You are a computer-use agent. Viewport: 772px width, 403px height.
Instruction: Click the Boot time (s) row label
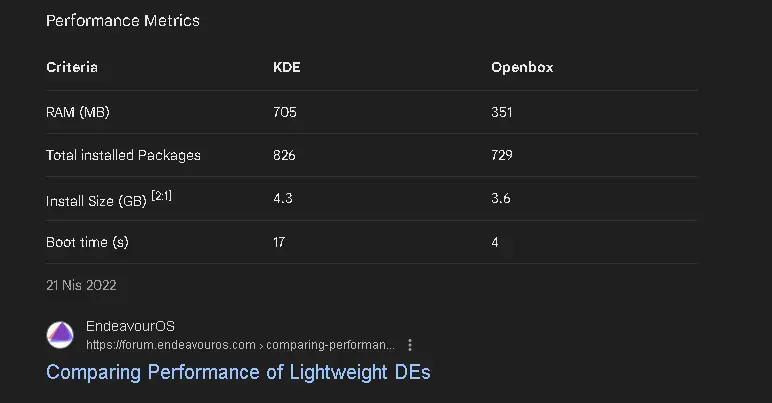click(x=87, y=242)
